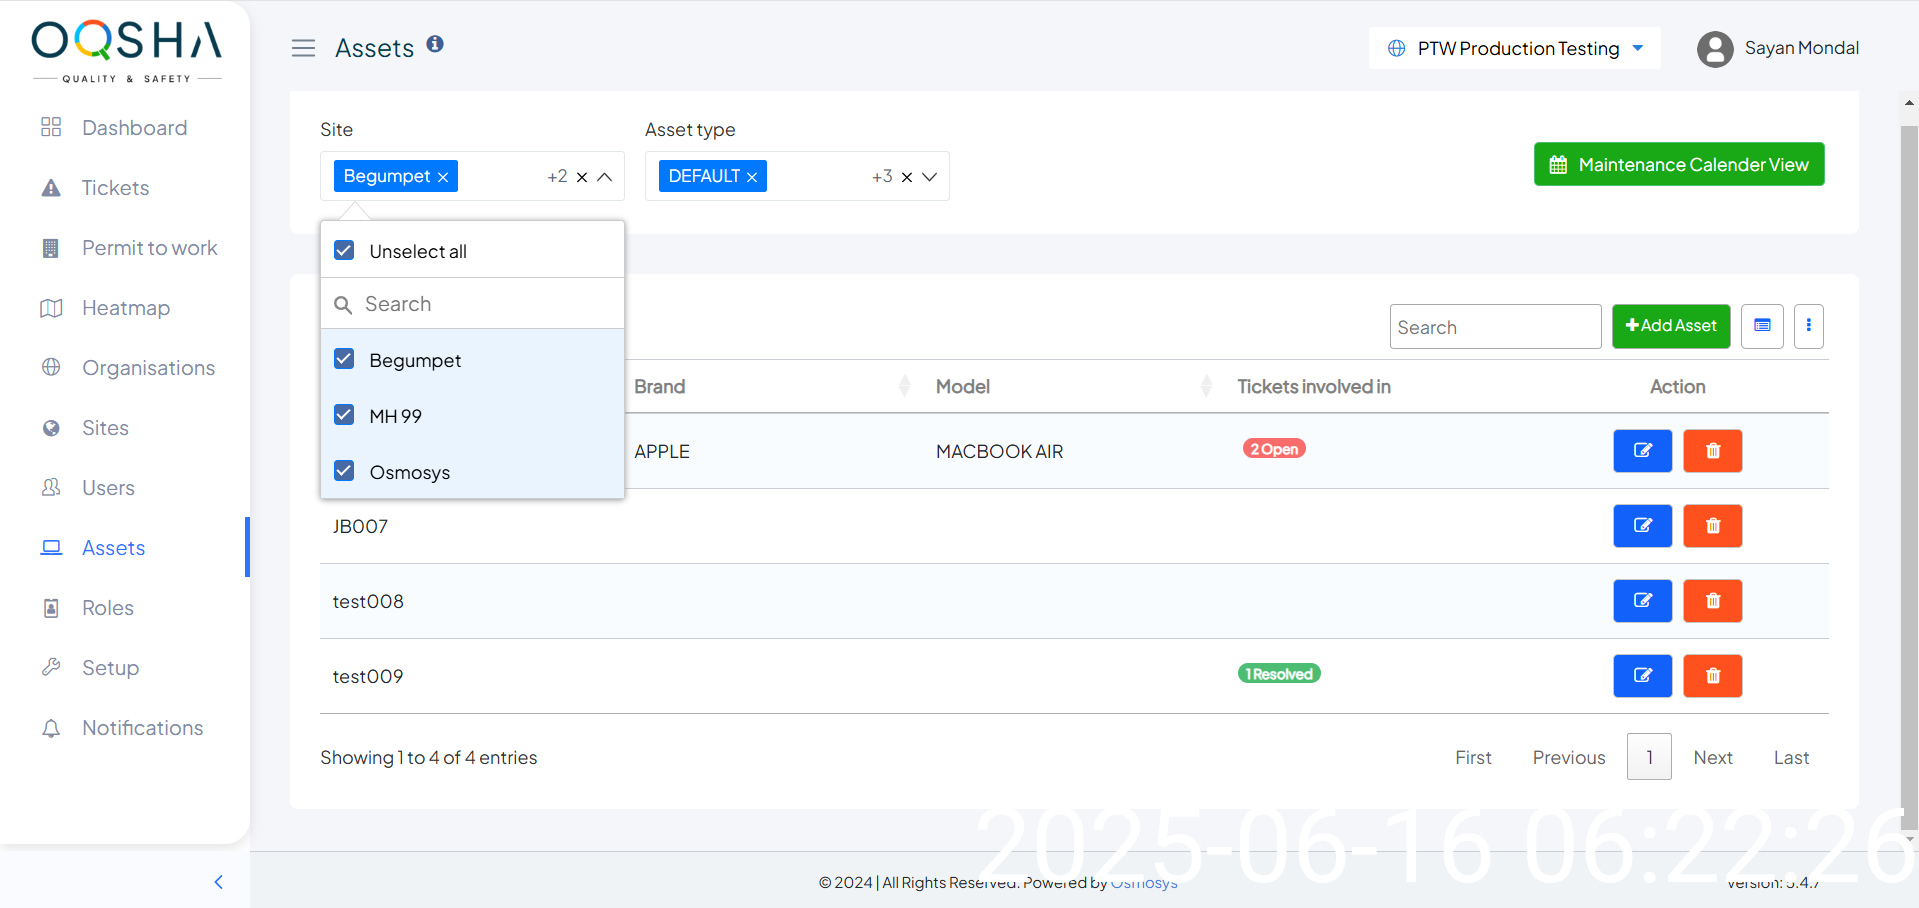Viewport: 1919px width, 908px height.
Task: Click the assets table Search field
Action: point(1494,327)
